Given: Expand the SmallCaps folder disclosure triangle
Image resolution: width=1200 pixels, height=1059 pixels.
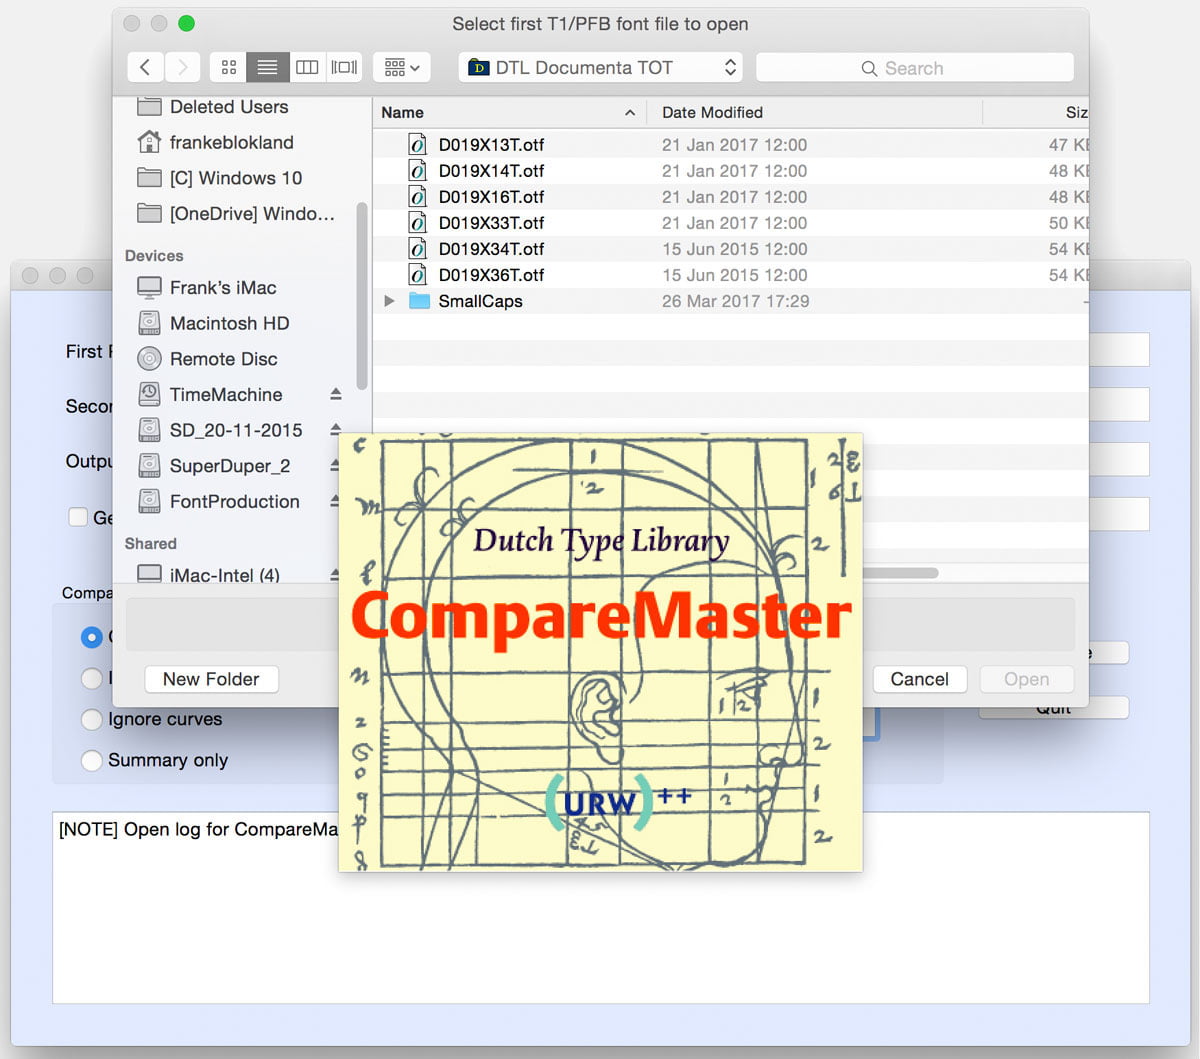Looking at the screenshot, I should 389,301.
